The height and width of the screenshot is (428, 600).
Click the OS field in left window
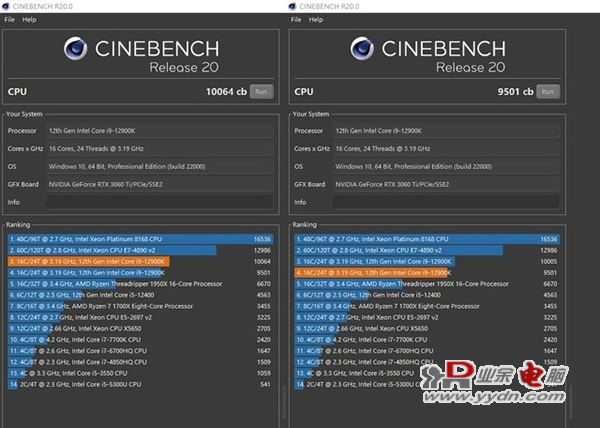(x=160, y=166)
